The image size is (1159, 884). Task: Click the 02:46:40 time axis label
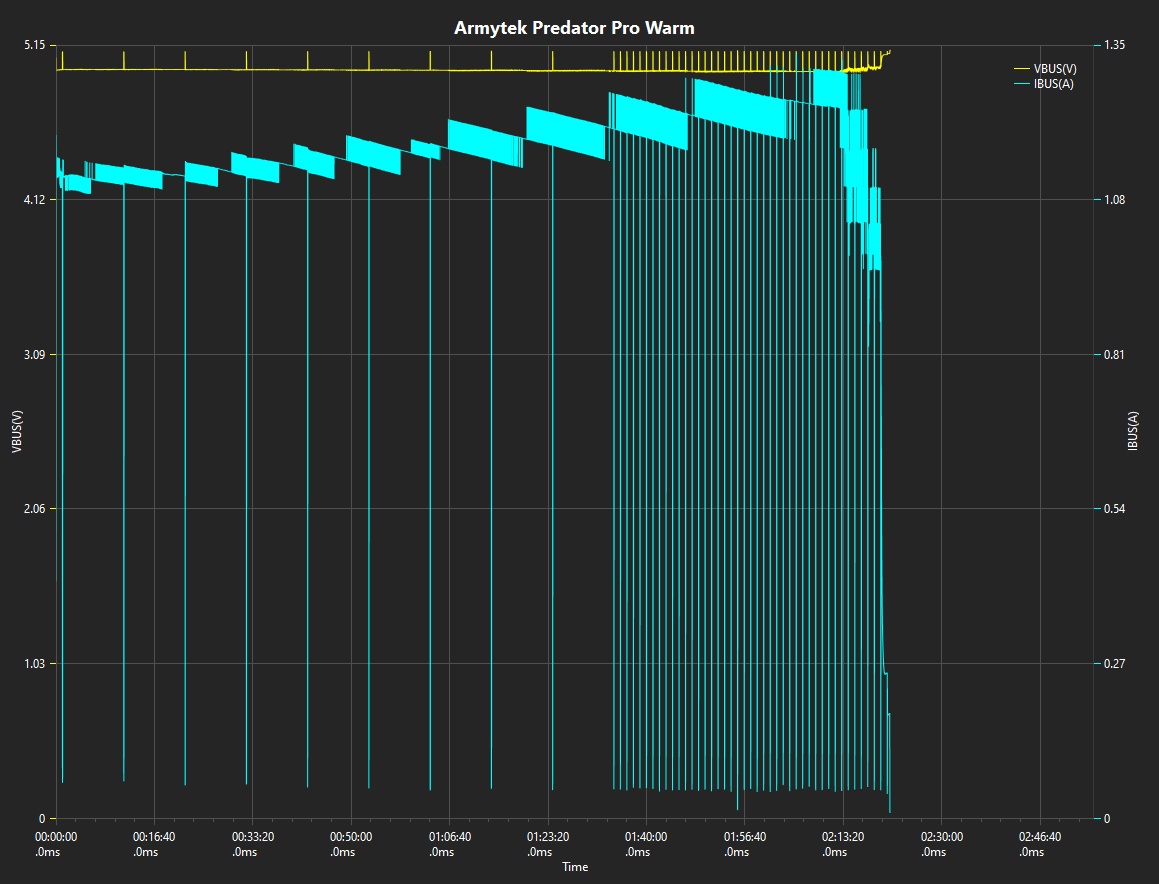[x=1040, y=844]
